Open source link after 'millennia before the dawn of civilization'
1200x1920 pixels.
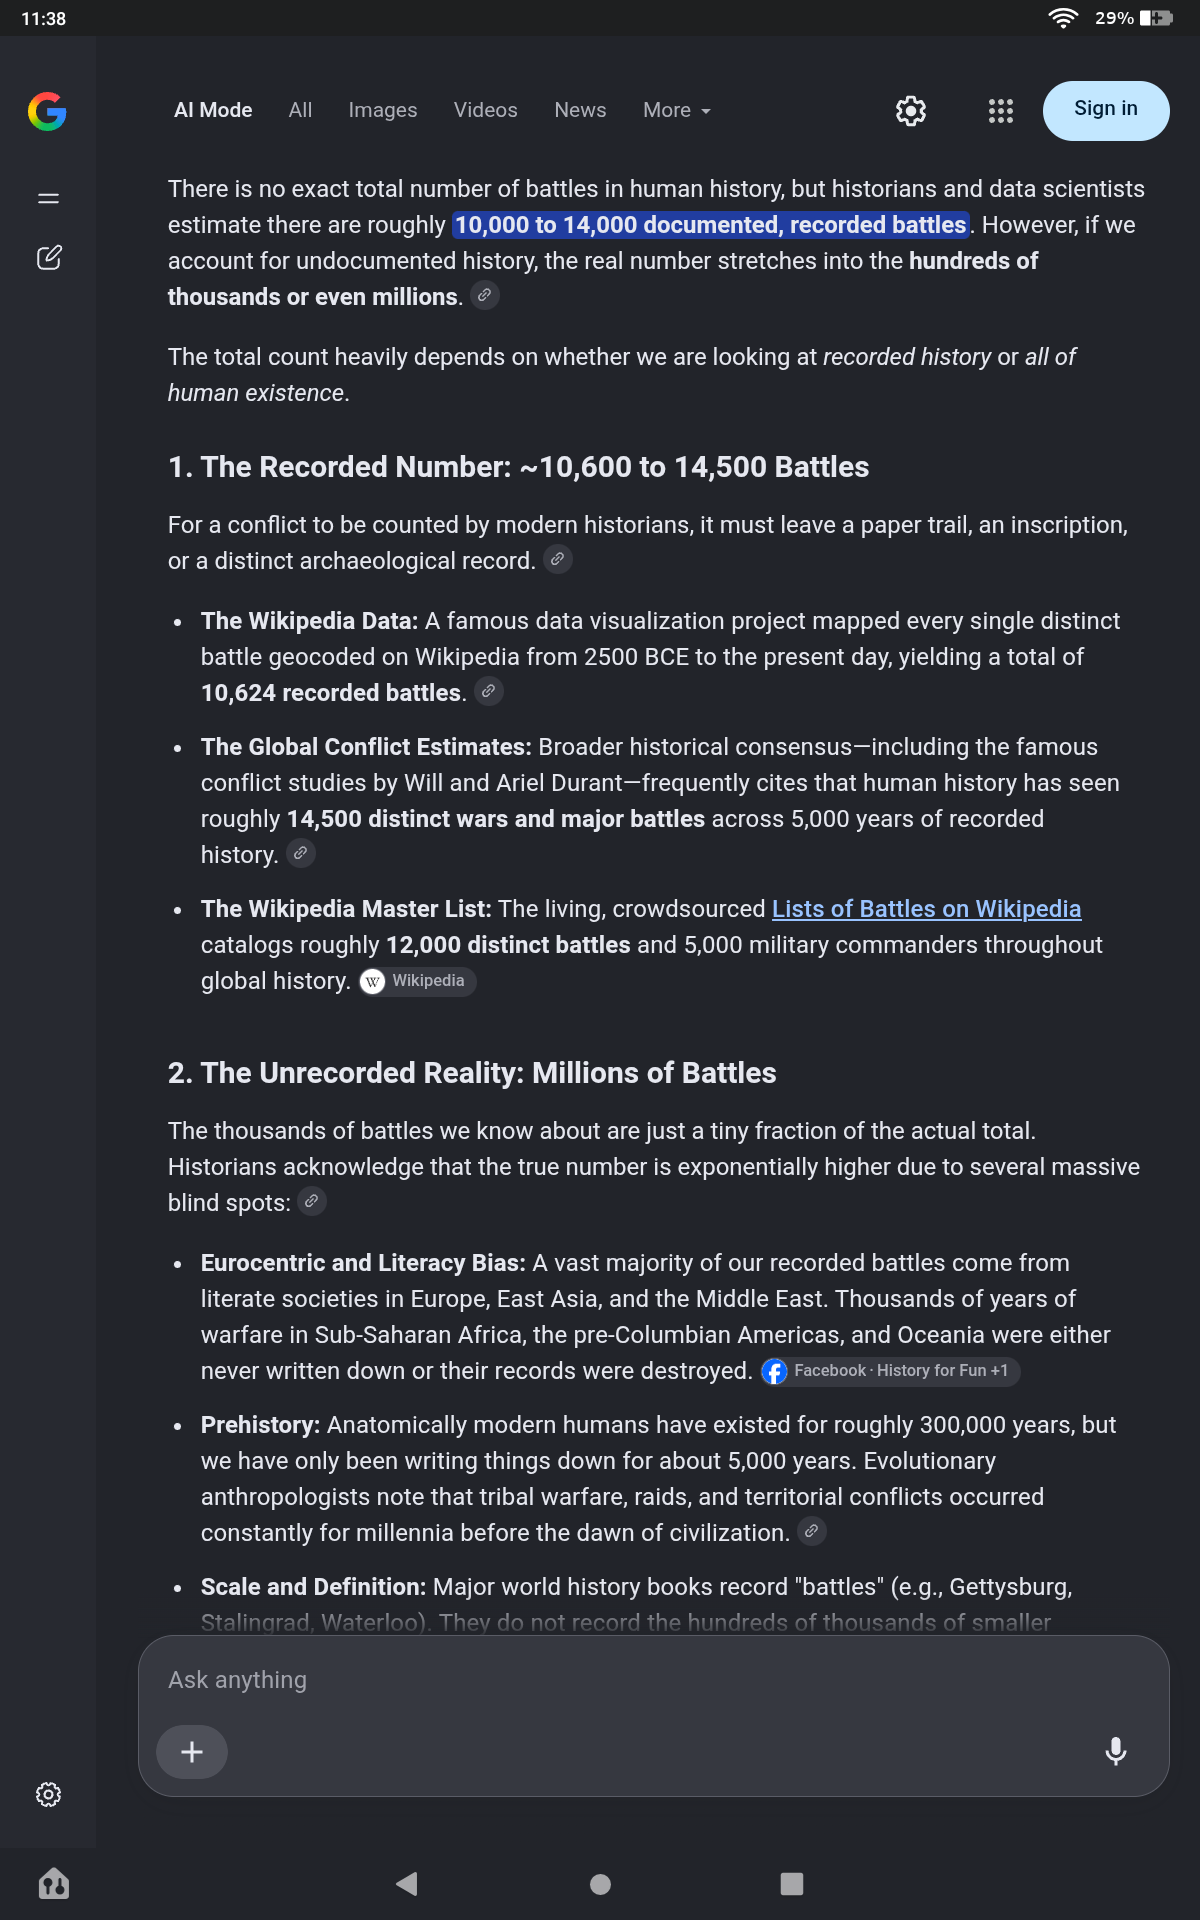click(x=812, y=1531)
